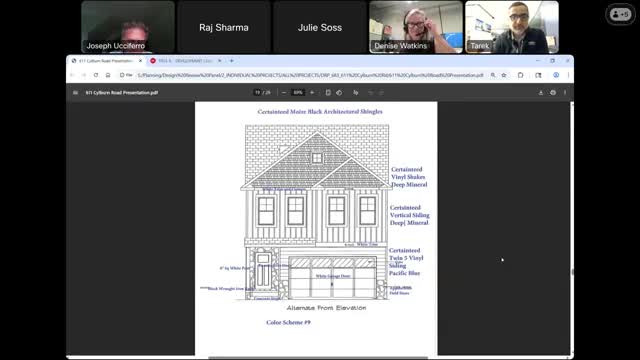Click the PDF zoom in plus button
This screenshot has width=640, height=360.
pos(312,93)
